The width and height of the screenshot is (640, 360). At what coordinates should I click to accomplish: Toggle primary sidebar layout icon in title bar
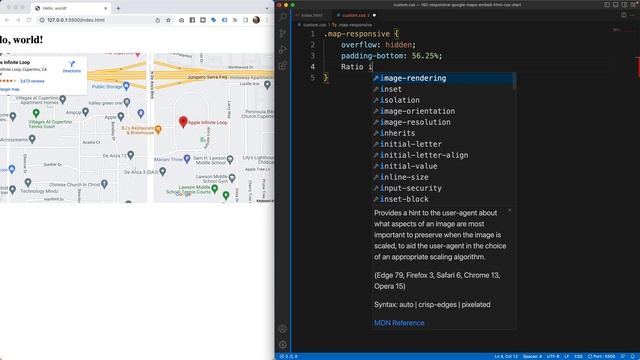point(607,5)
